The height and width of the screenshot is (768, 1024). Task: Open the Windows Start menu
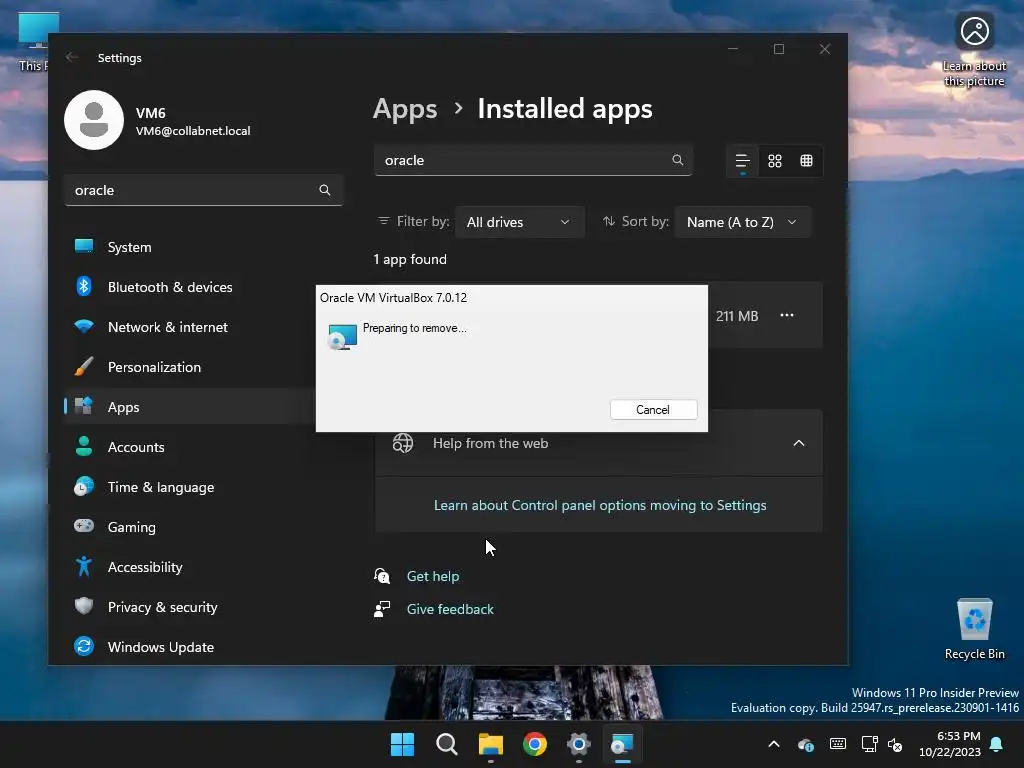(402, 744)
